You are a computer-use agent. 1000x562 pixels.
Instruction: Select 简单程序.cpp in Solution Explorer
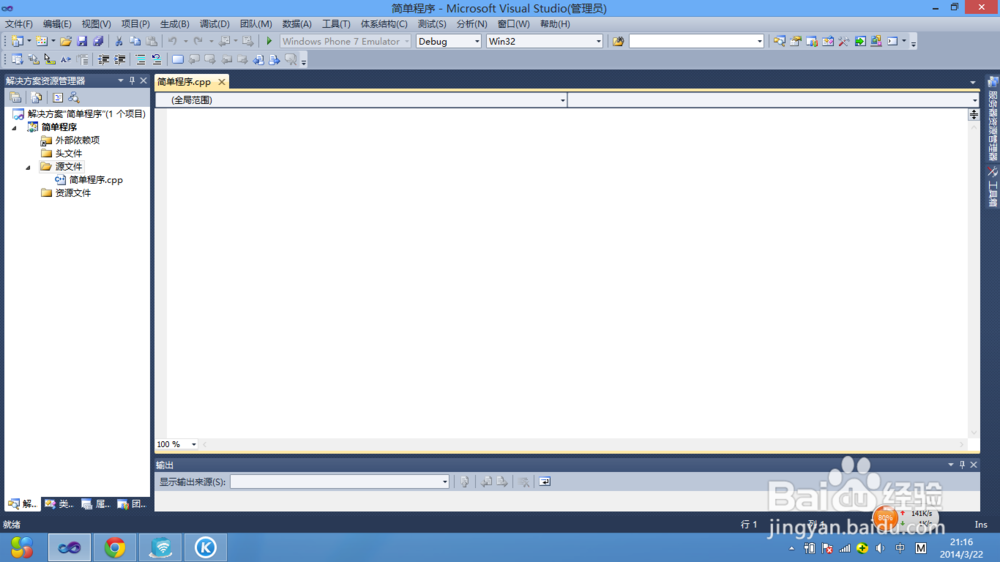(x=96, y=180)
